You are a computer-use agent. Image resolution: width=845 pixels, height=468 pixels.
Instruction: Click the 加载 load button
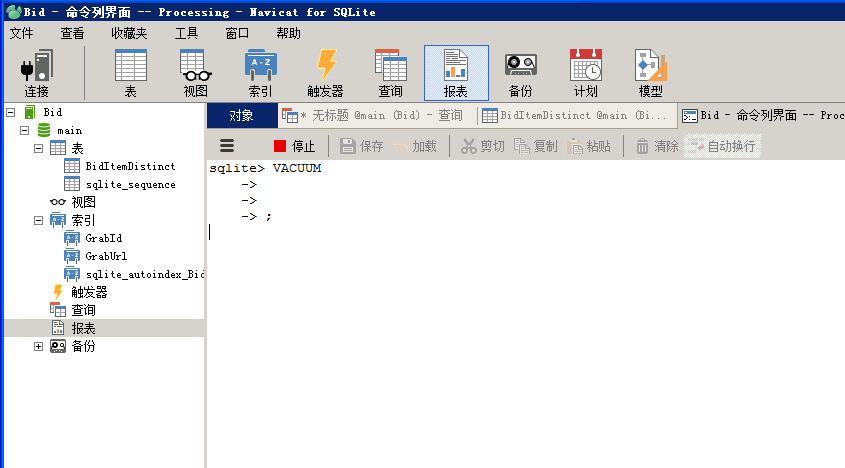tap(415, 146)
